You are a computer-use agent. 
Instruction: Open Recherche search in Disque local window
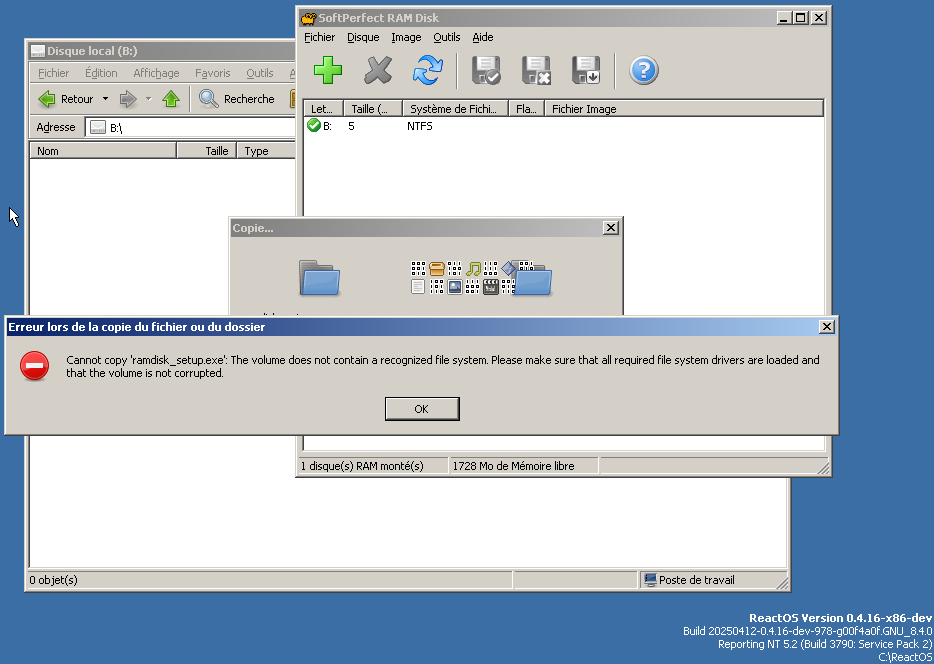pyautogui.click(x=236, y=99)
